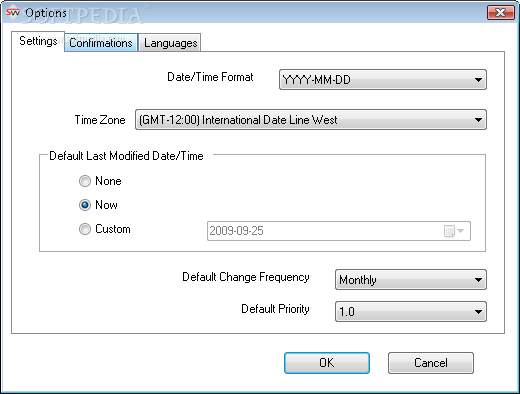This screenshot has height=394, width=520.
Task: Click the Default Change Frequency label
Action: pyautogui.click(x=246, y=277)
